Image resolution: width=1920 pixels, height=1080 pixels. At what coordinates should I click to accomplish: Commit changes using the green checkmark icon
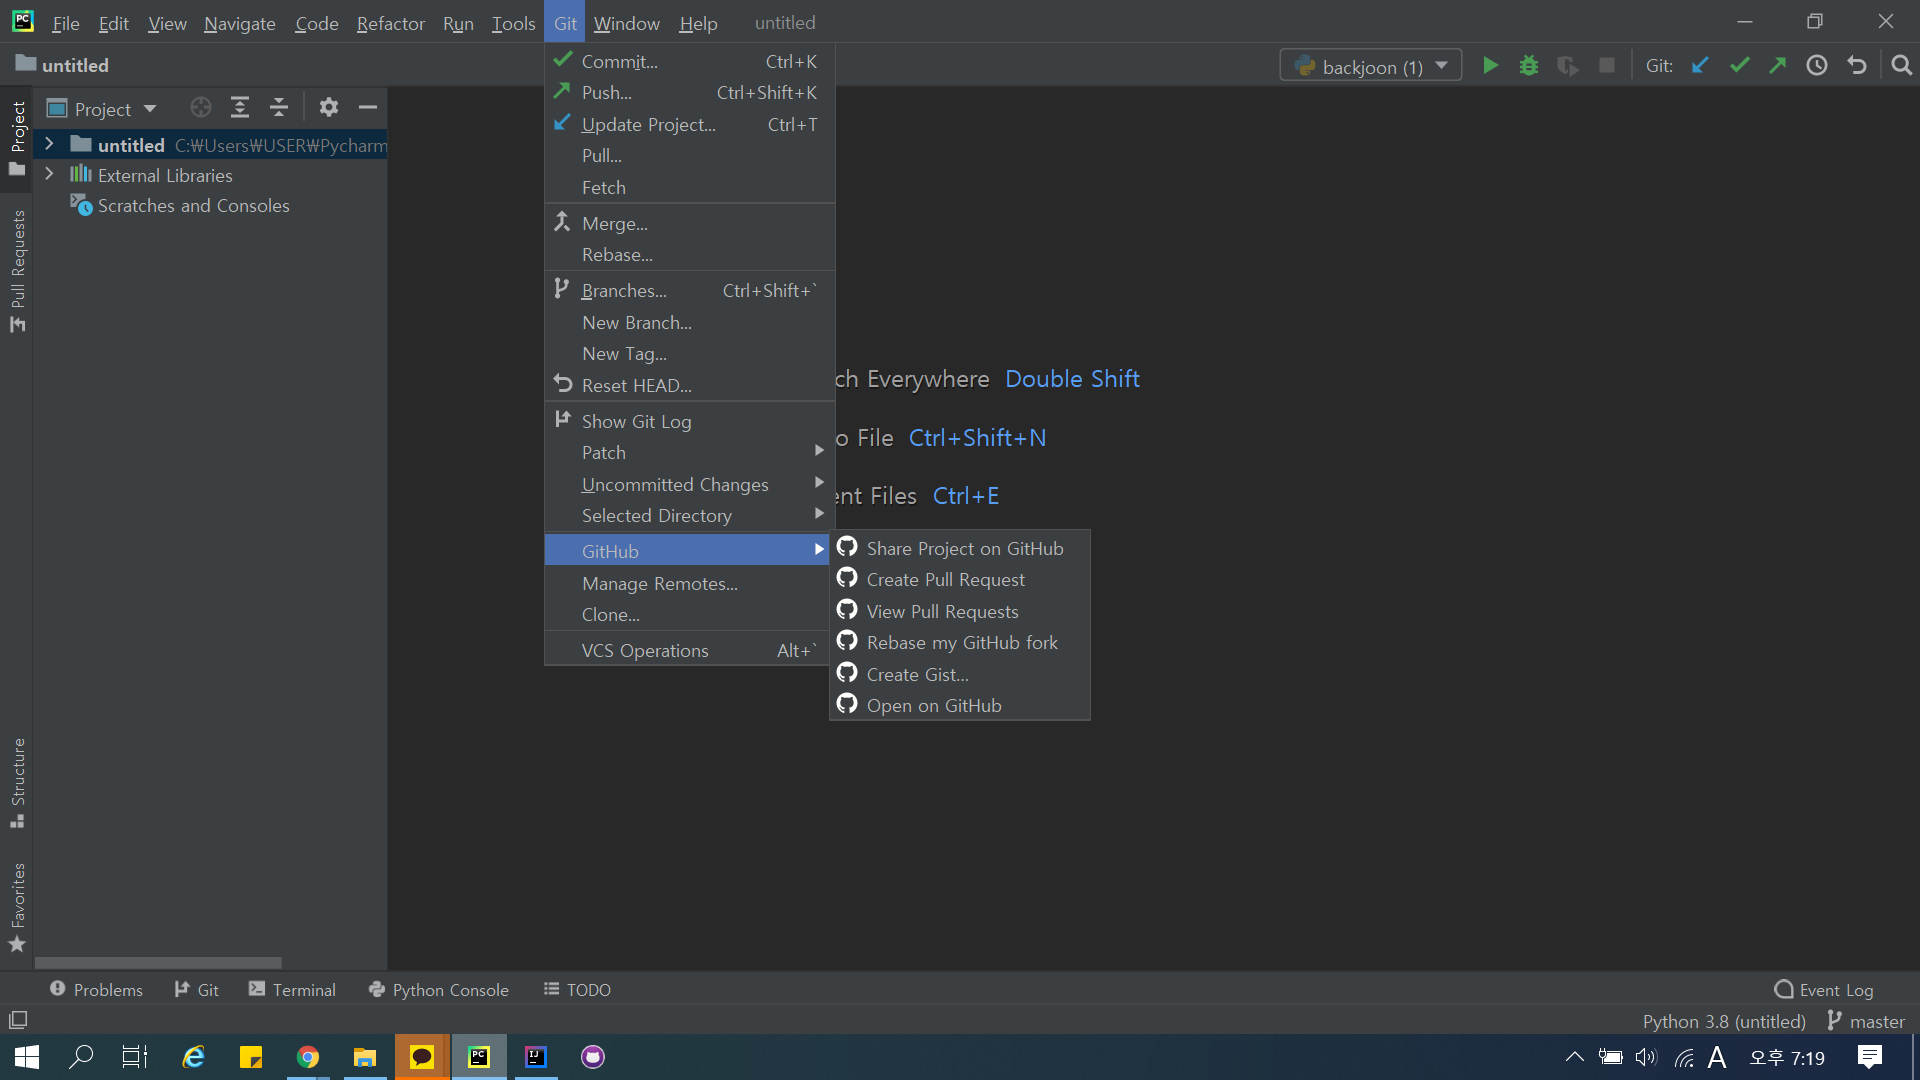click(x=1739, y=64)
